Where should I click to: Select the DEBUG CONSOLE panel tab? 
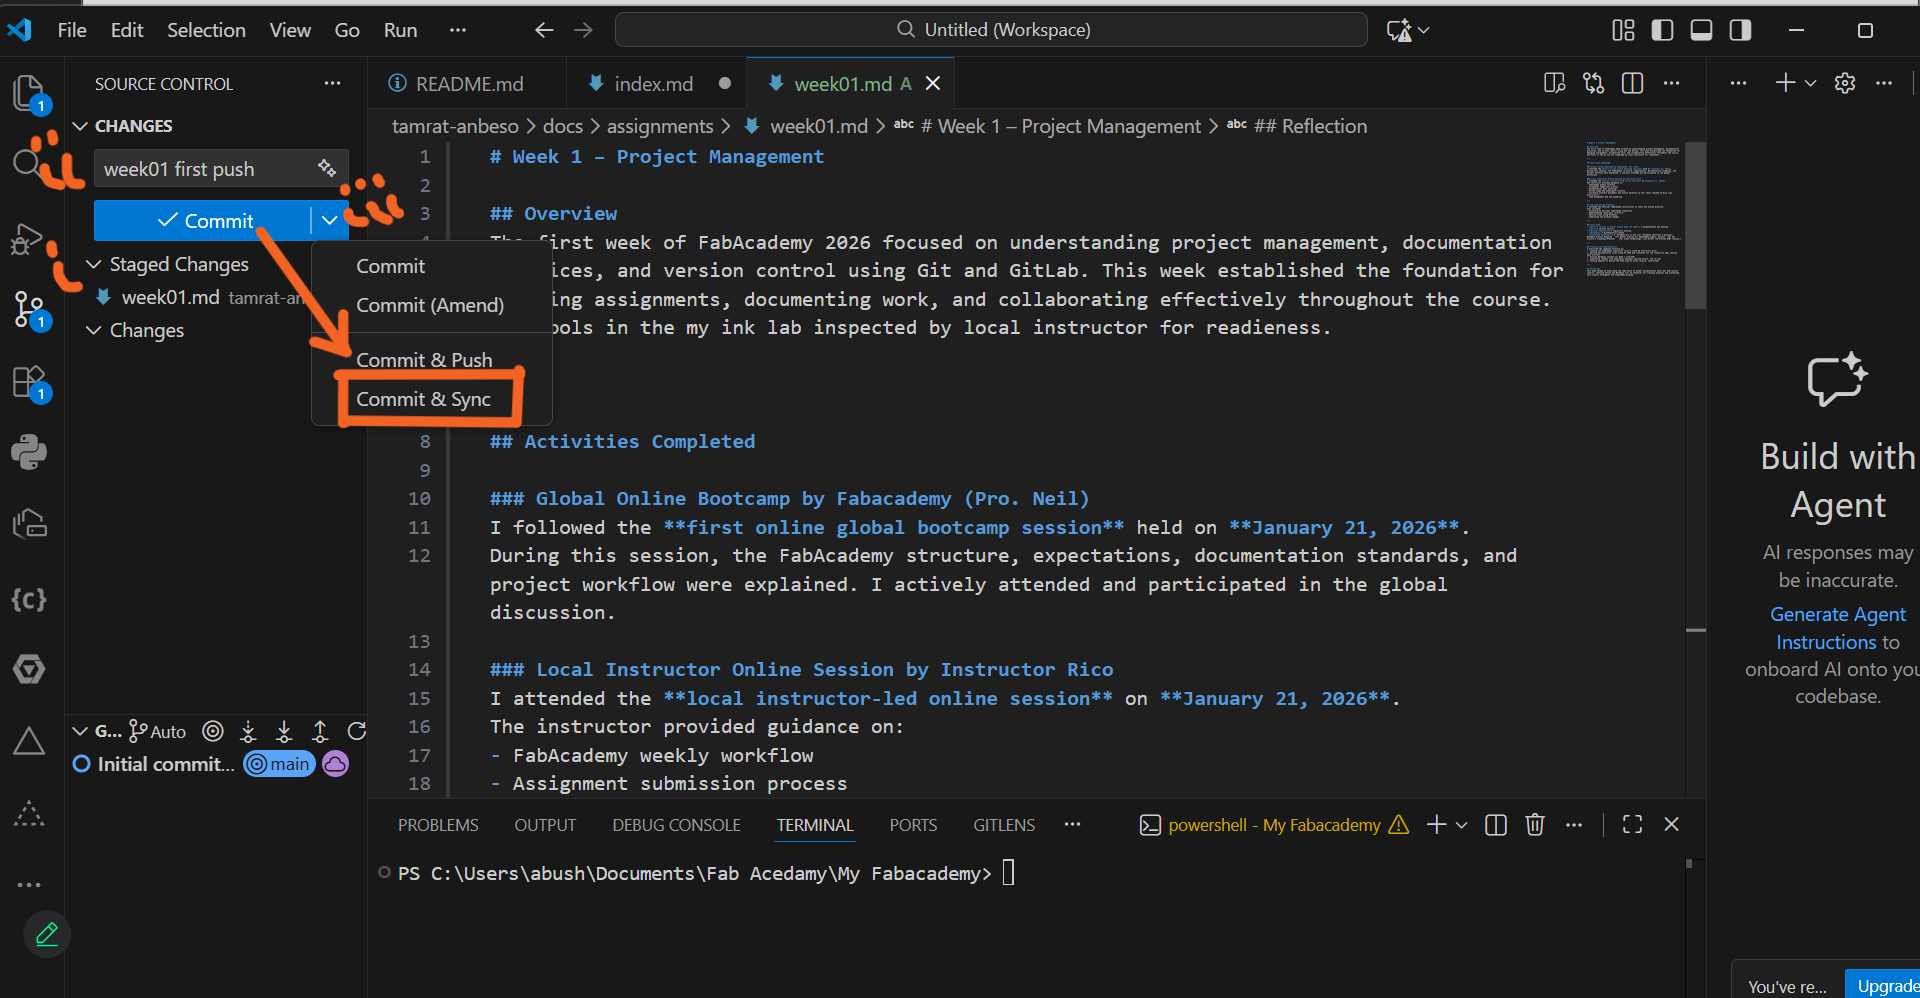tap(675, 825)
